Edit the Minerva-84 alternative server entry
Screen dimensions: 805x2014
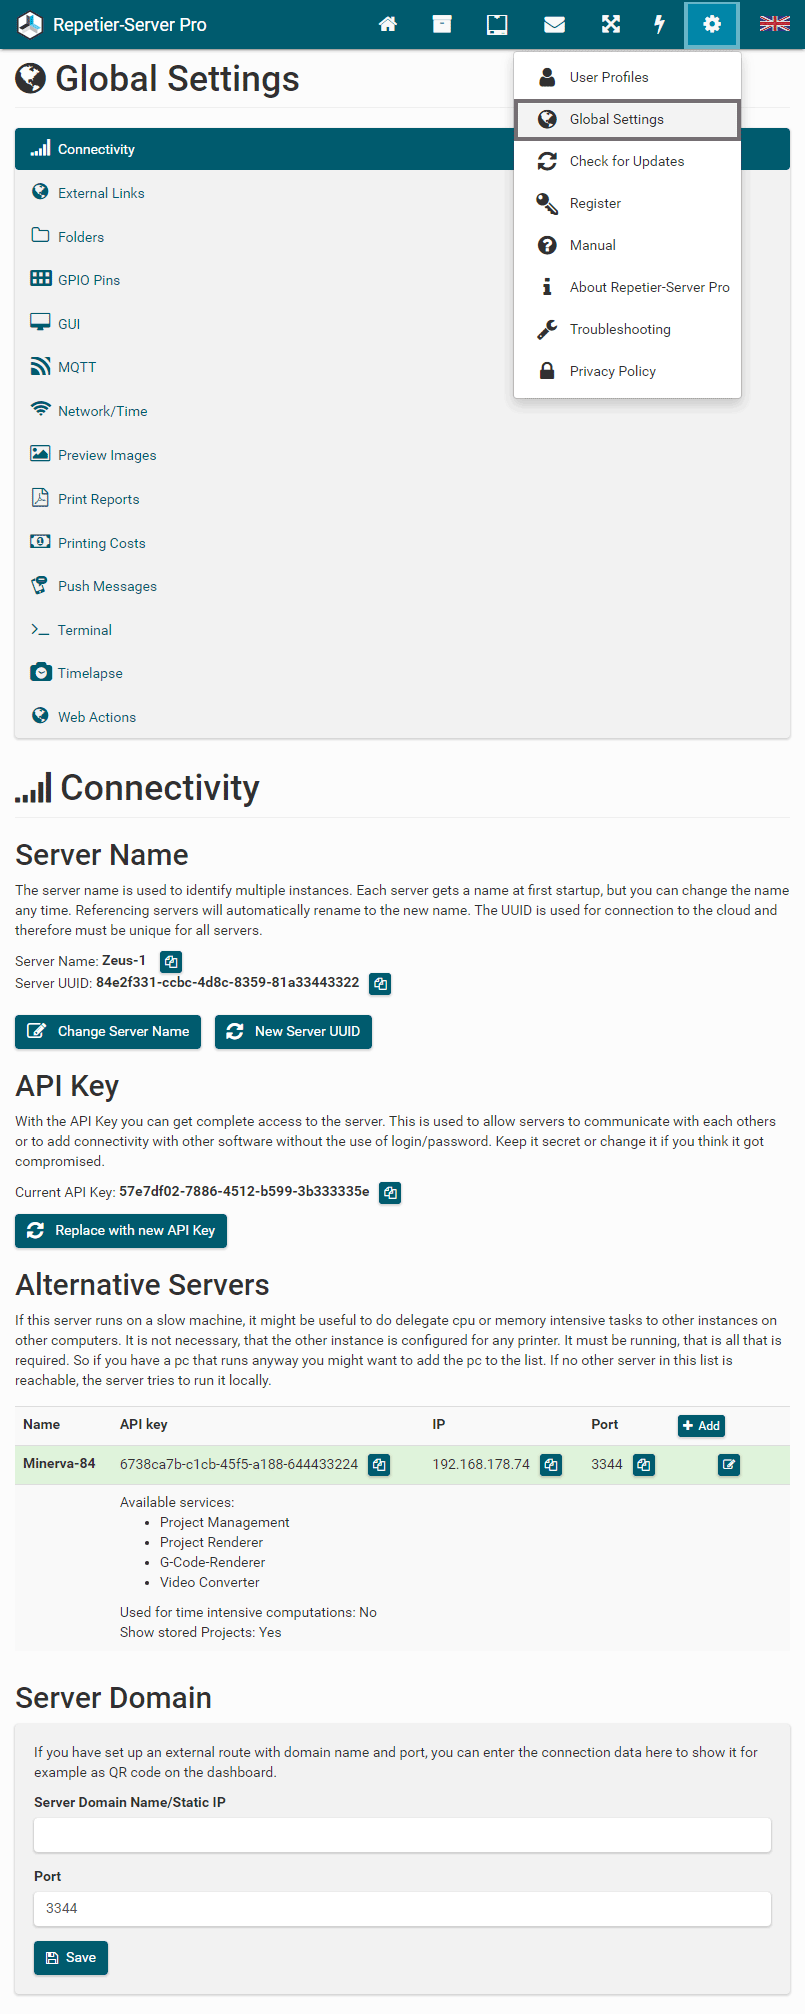click(729, 1465)
